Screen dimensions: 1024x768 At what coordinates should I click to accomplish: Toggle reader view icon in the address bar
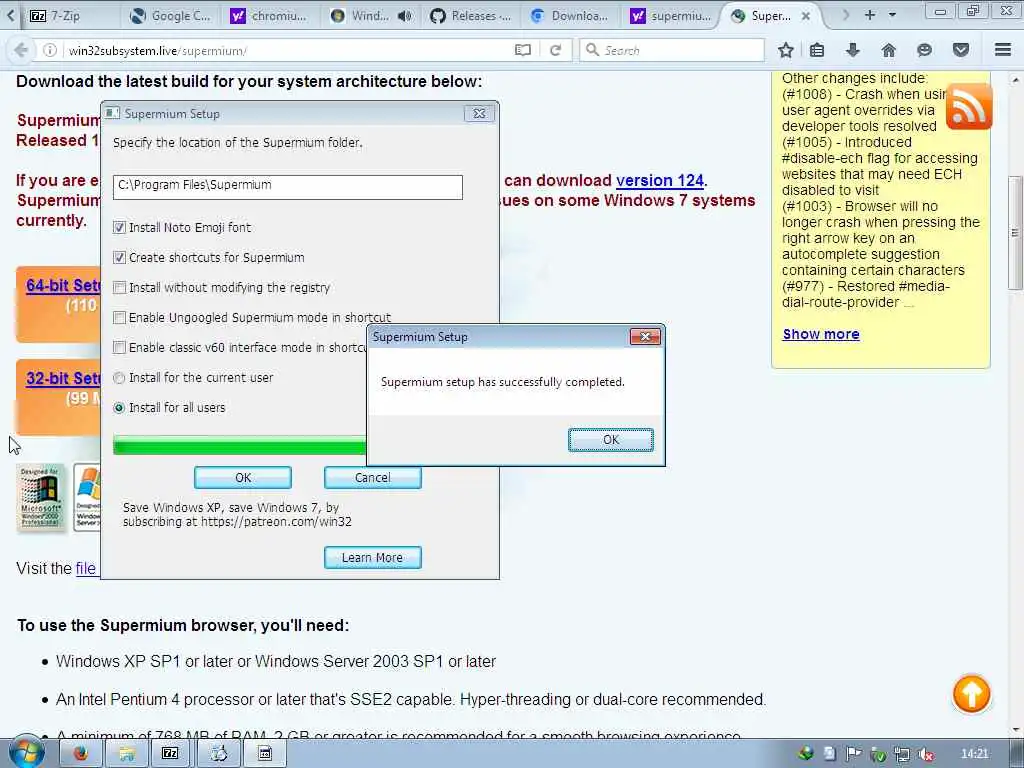point(522,50)
